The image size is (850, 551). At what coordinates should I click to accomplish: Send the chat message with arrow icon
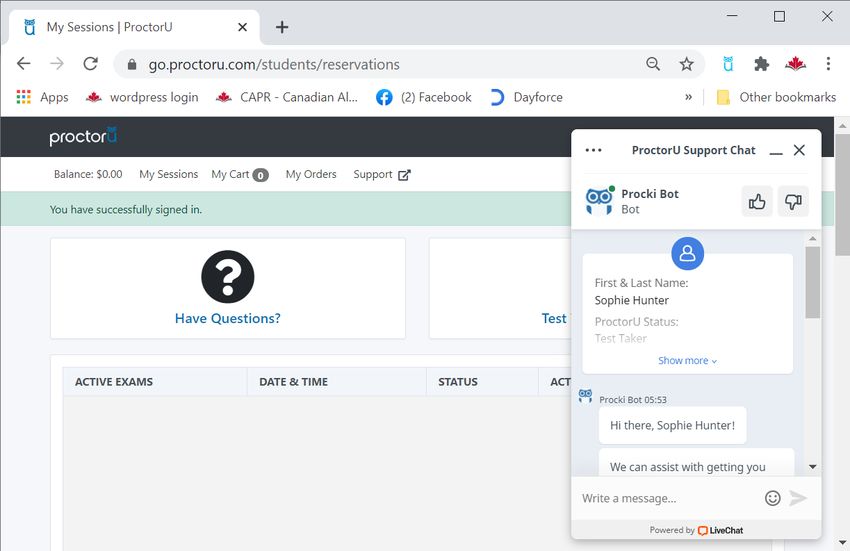(x=798, y=498)
